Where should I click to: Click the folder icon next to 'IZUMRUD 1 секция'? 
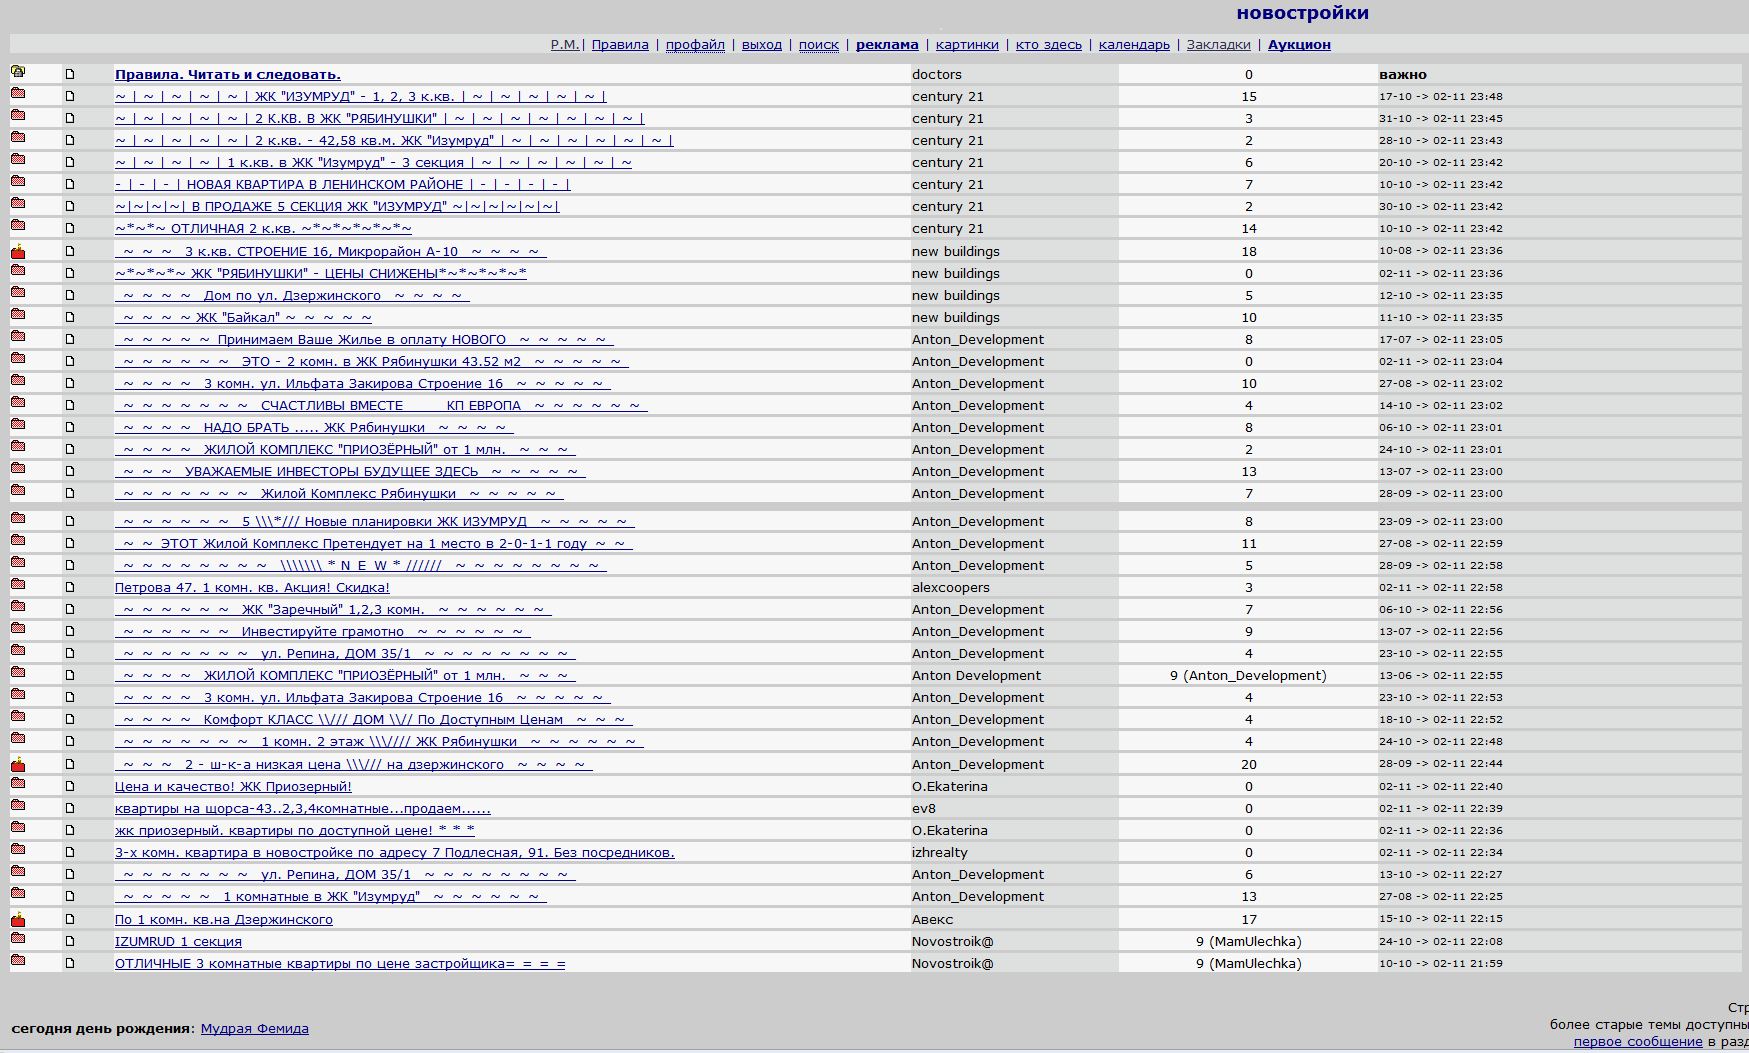(18, 939)
